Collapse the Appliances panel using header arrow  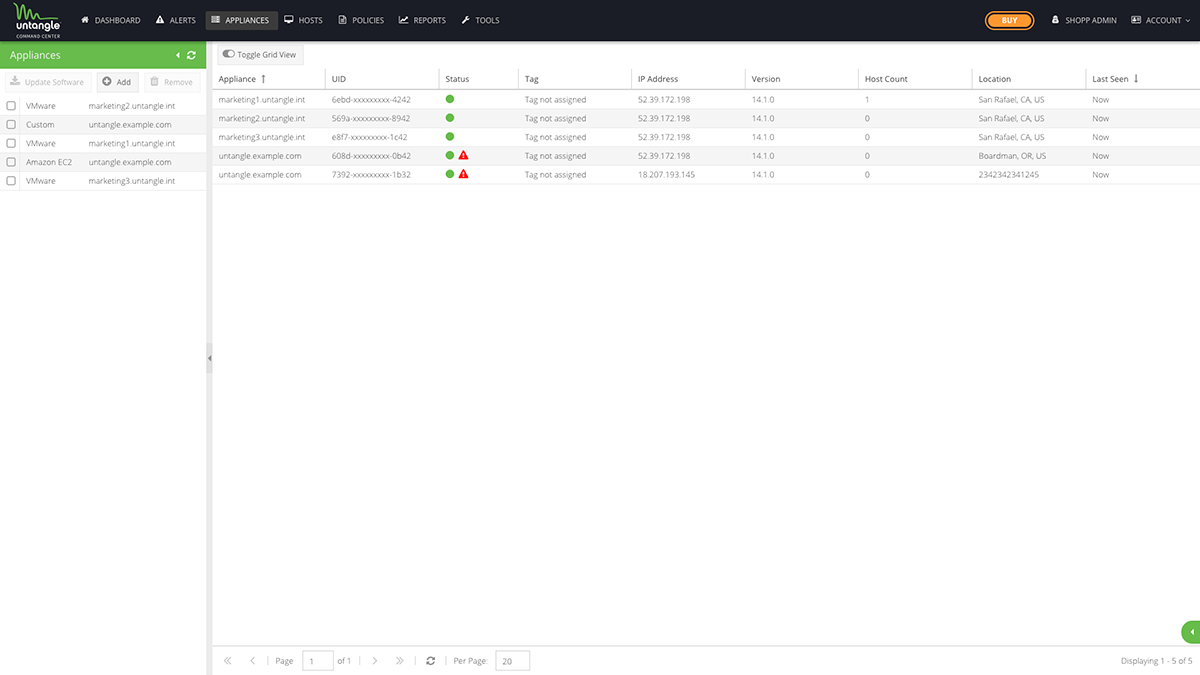[178, 55]
